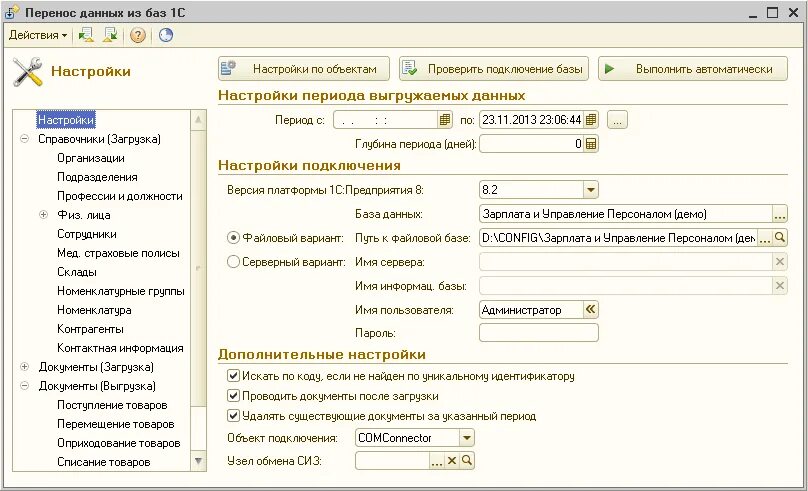The height and width of the screenshot is (491, 808).
Task: Clear the Имя информац. базы field
Action: pos(780,285)
